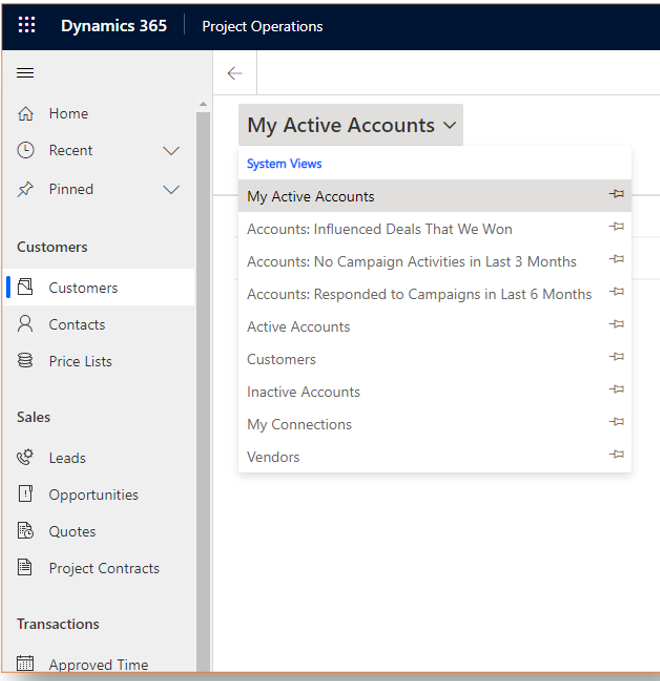Choose Accounts: Responded to Campaigns in Last 6 Months
Image resolution: width=660 pixels, height=681 pixels.
(435, 294)
